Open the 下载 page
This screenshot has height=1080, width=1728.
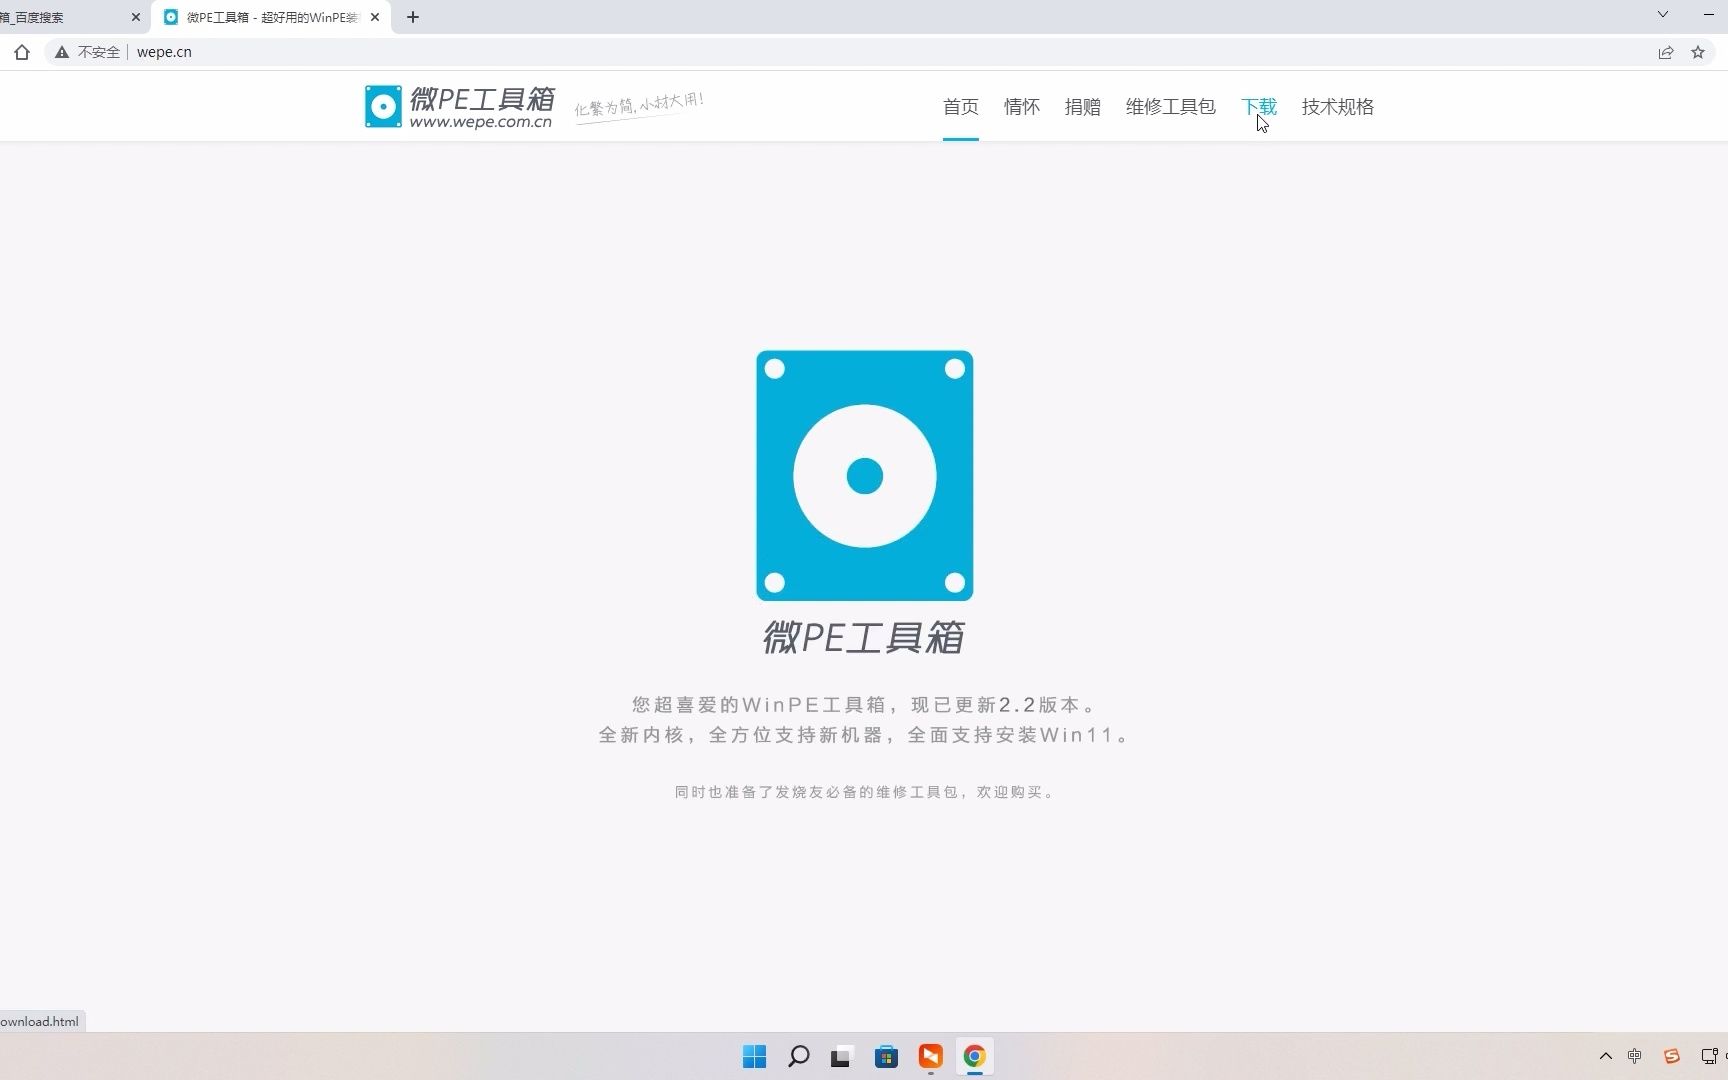(1259, 107)
